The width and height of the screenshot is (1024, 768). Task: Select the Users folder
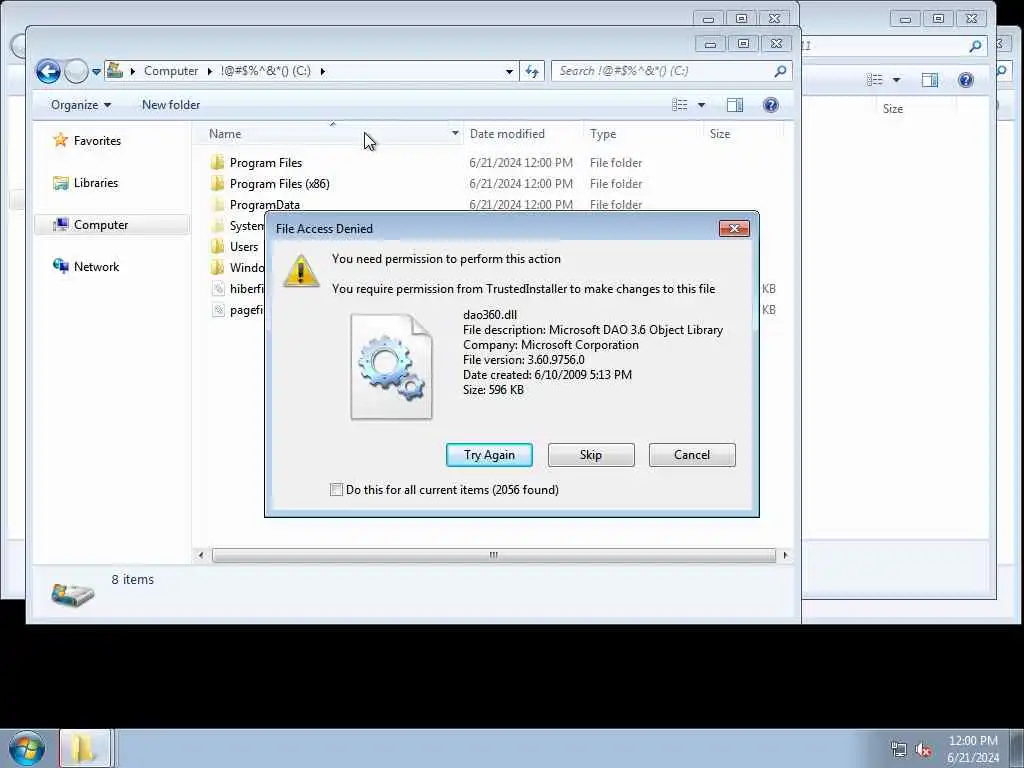pyautogui.click(x=244, y=247)
